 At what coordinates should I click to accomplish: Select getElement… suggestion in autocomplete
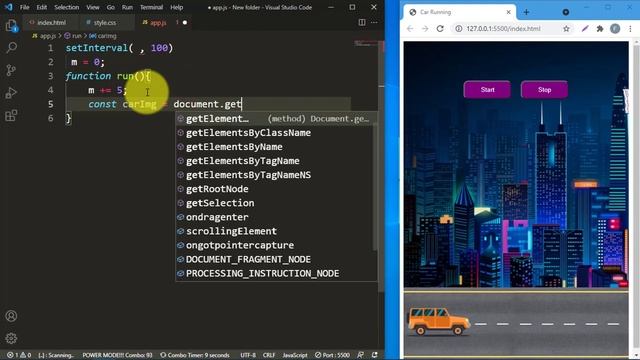276,119
